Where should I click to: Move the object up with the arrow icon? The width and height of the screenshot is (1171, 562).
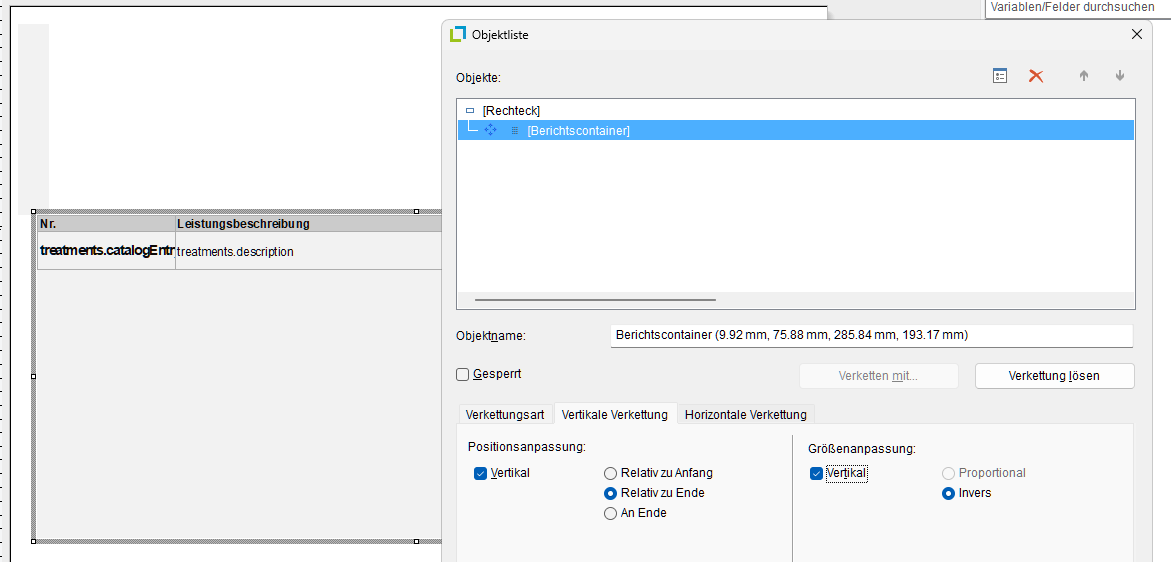point(1083,76)
